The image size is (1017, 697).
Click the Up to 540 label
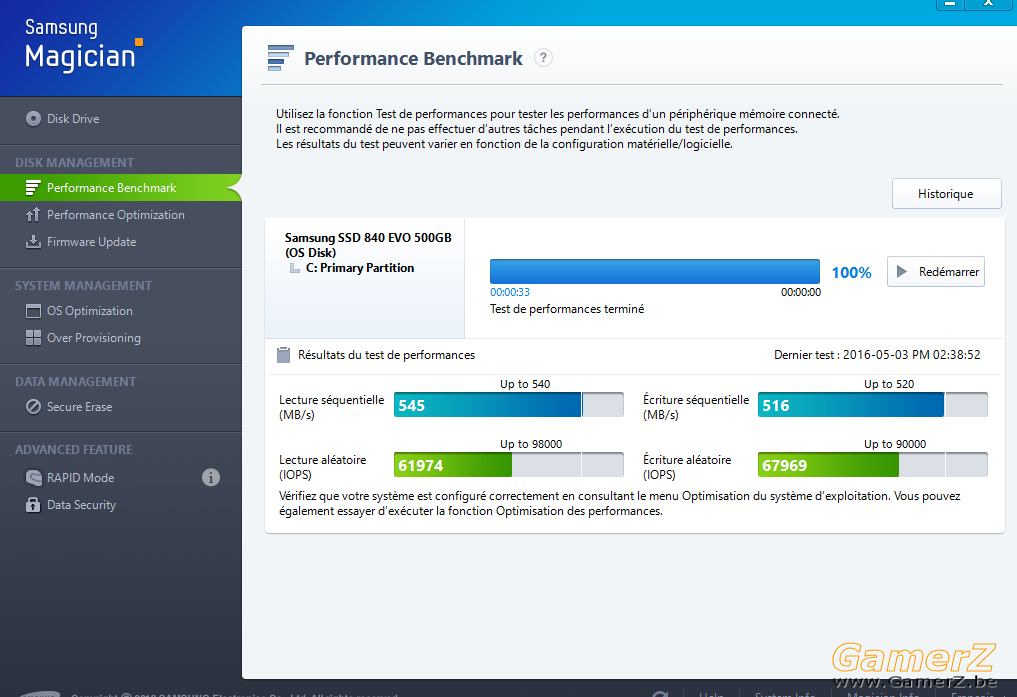pyautogui.click(x=525, y=384)
